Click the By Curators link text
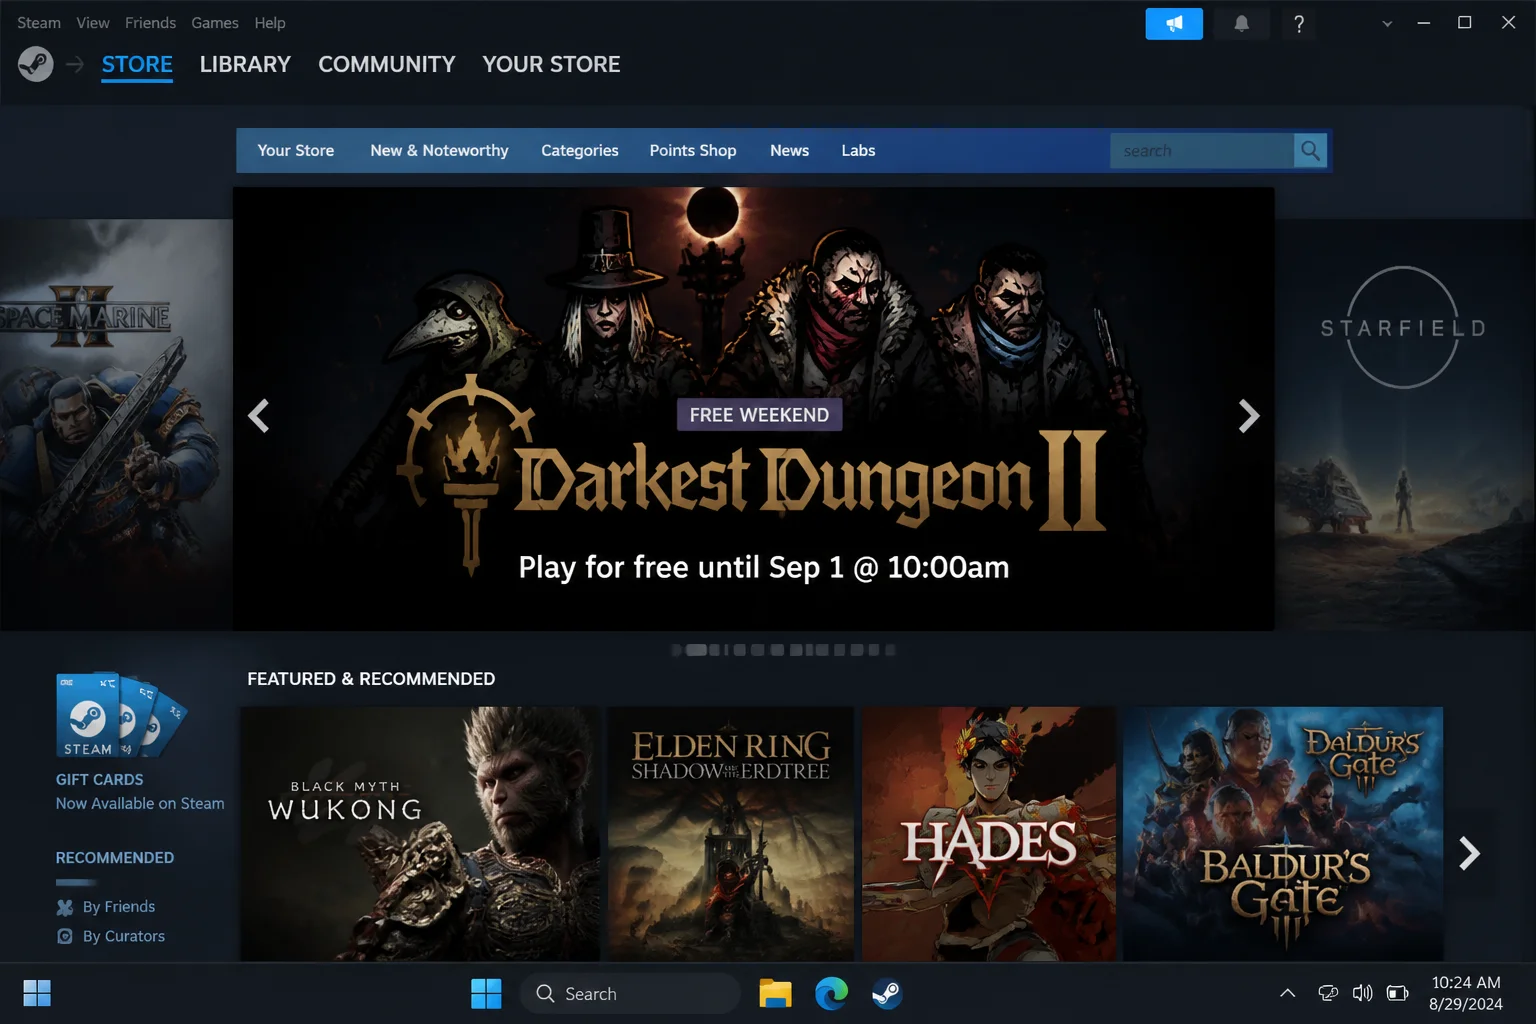Image resolution: width=1536 pixels, height=1024 pixels. click(124, 936)
